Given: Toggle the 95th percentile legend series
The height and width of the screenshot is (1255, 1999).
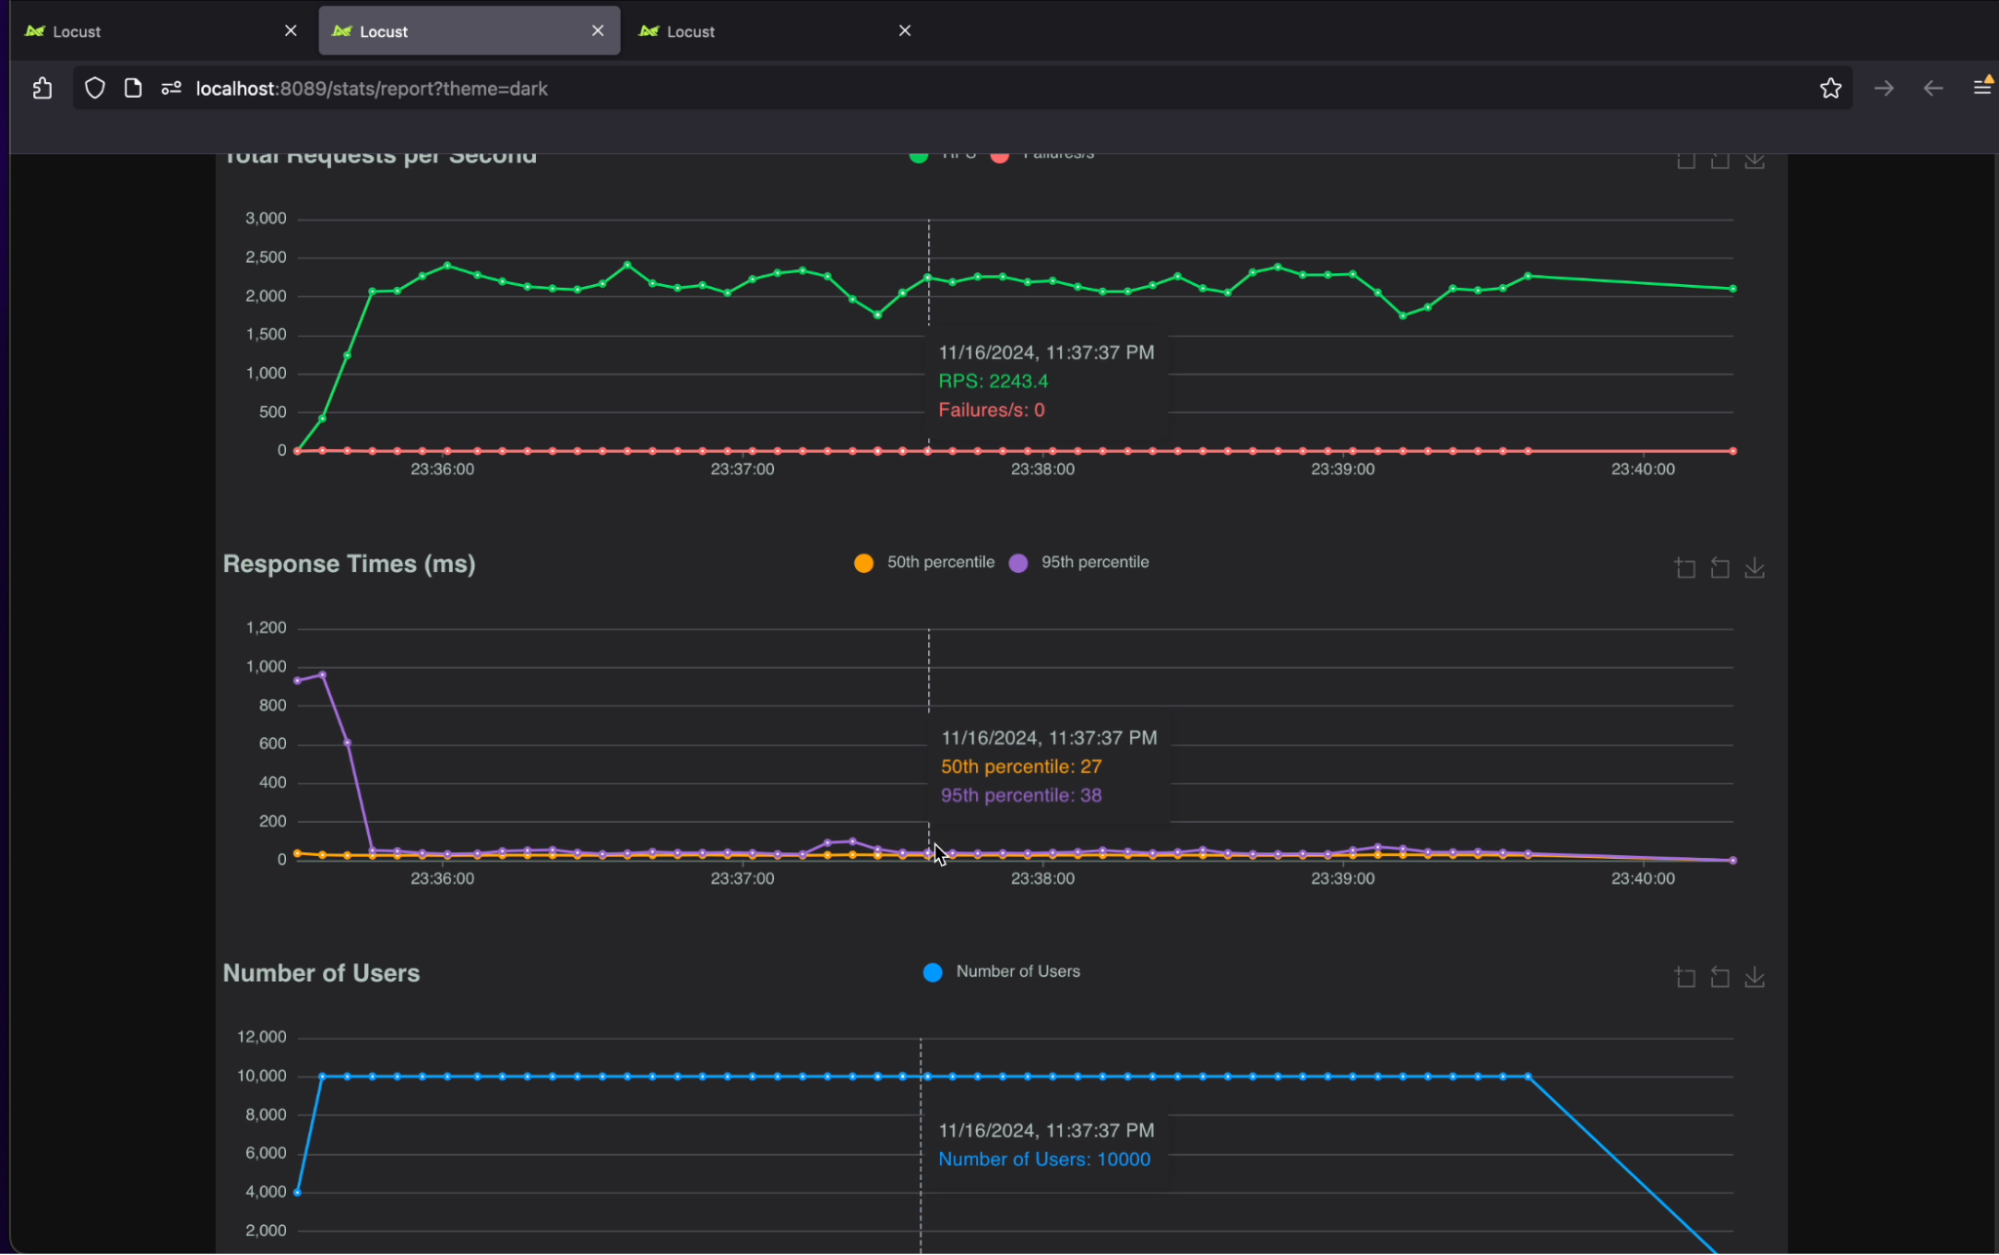Looking at the screenshot, I should click(1078, 562).
